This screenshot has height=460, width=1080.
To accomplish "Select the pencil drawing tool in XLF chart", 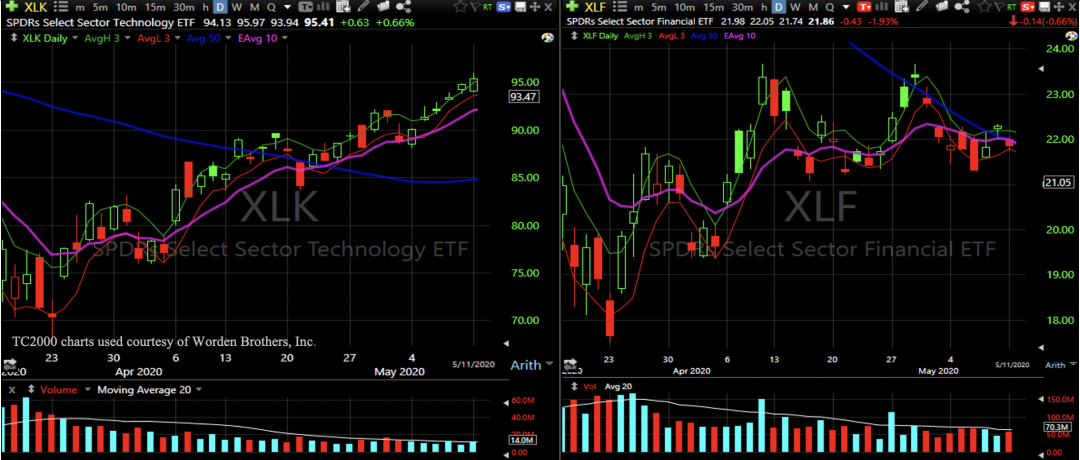I will pyautogui.click(x=922, y=7).
